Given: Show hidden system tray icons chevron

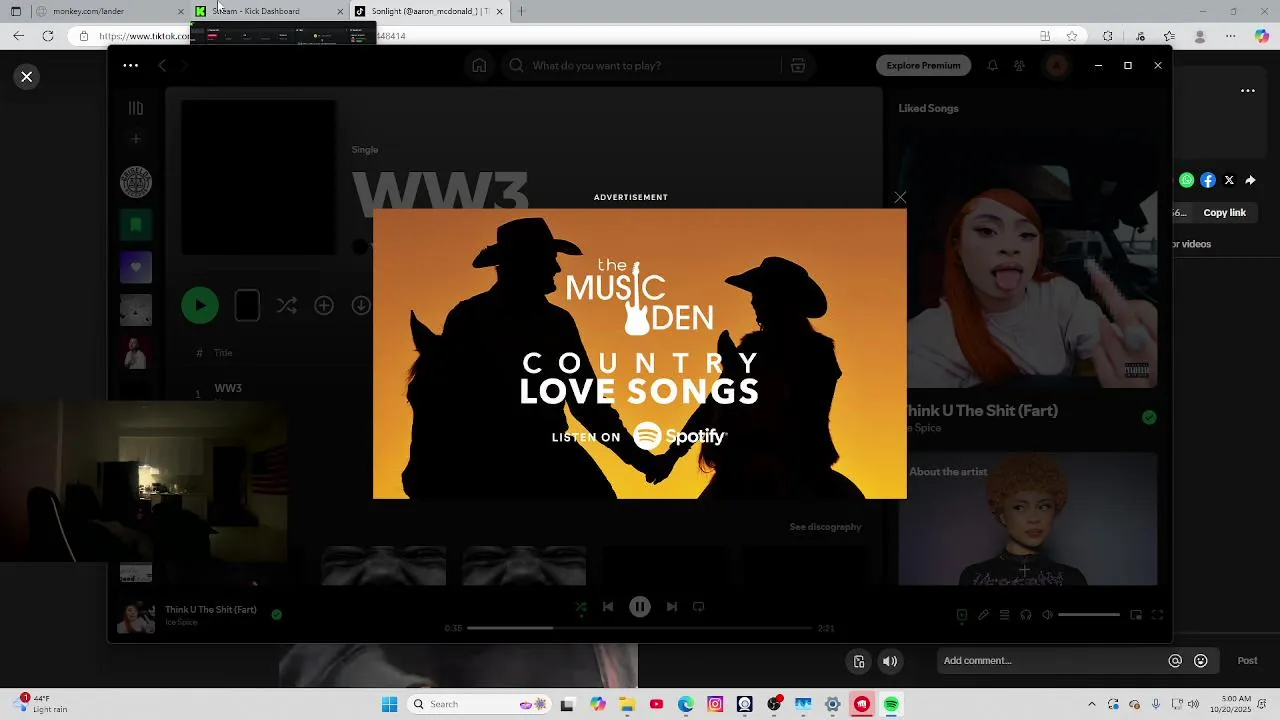Looking at the screenshot, I should (x=1091, y=704).
